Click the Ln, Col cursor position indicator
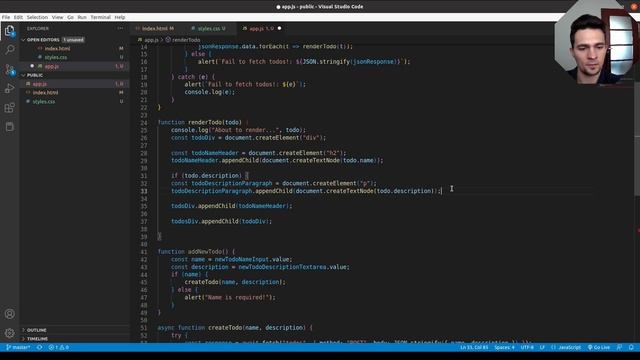The width and height of the screenshot is (640, 360). [x=474, y=347]
